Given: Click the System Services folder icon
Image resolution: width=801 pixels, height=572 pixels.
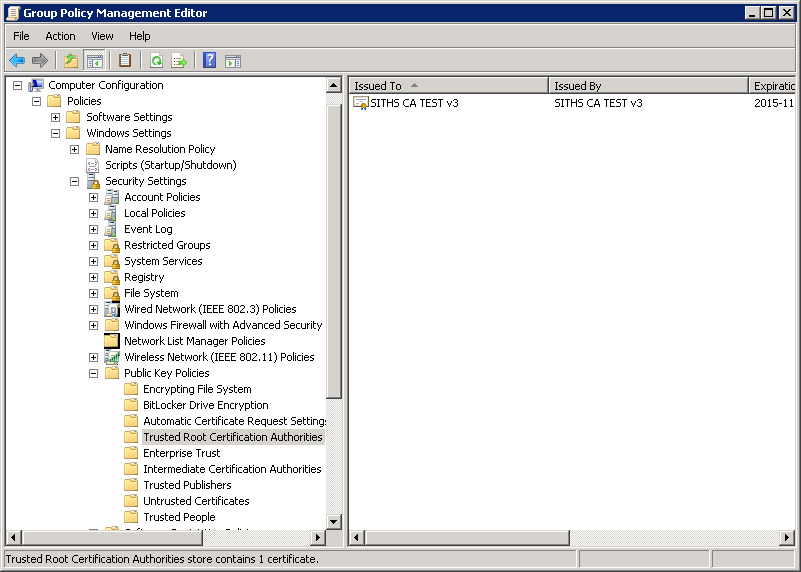Looking at the screenshot, I should [x=112, y=261].
